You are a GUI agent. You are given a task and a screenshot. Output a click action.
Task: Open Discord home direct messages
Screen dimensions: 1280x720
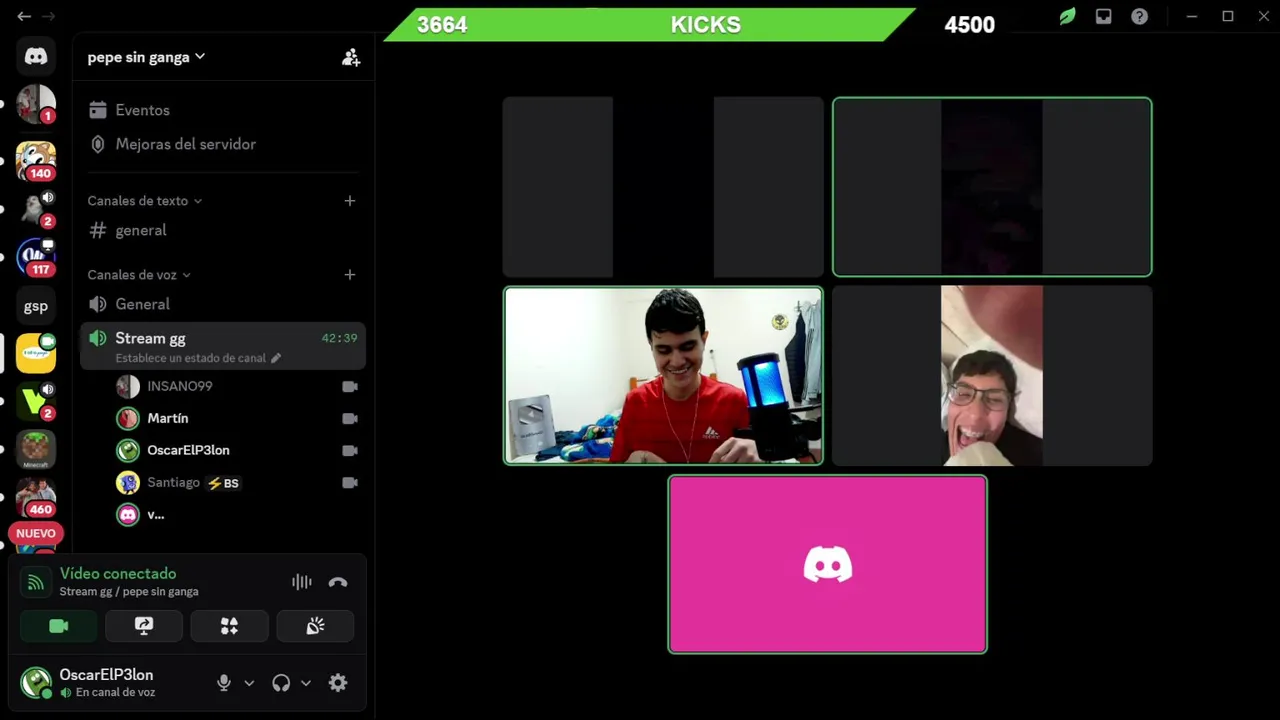point(36,57)
